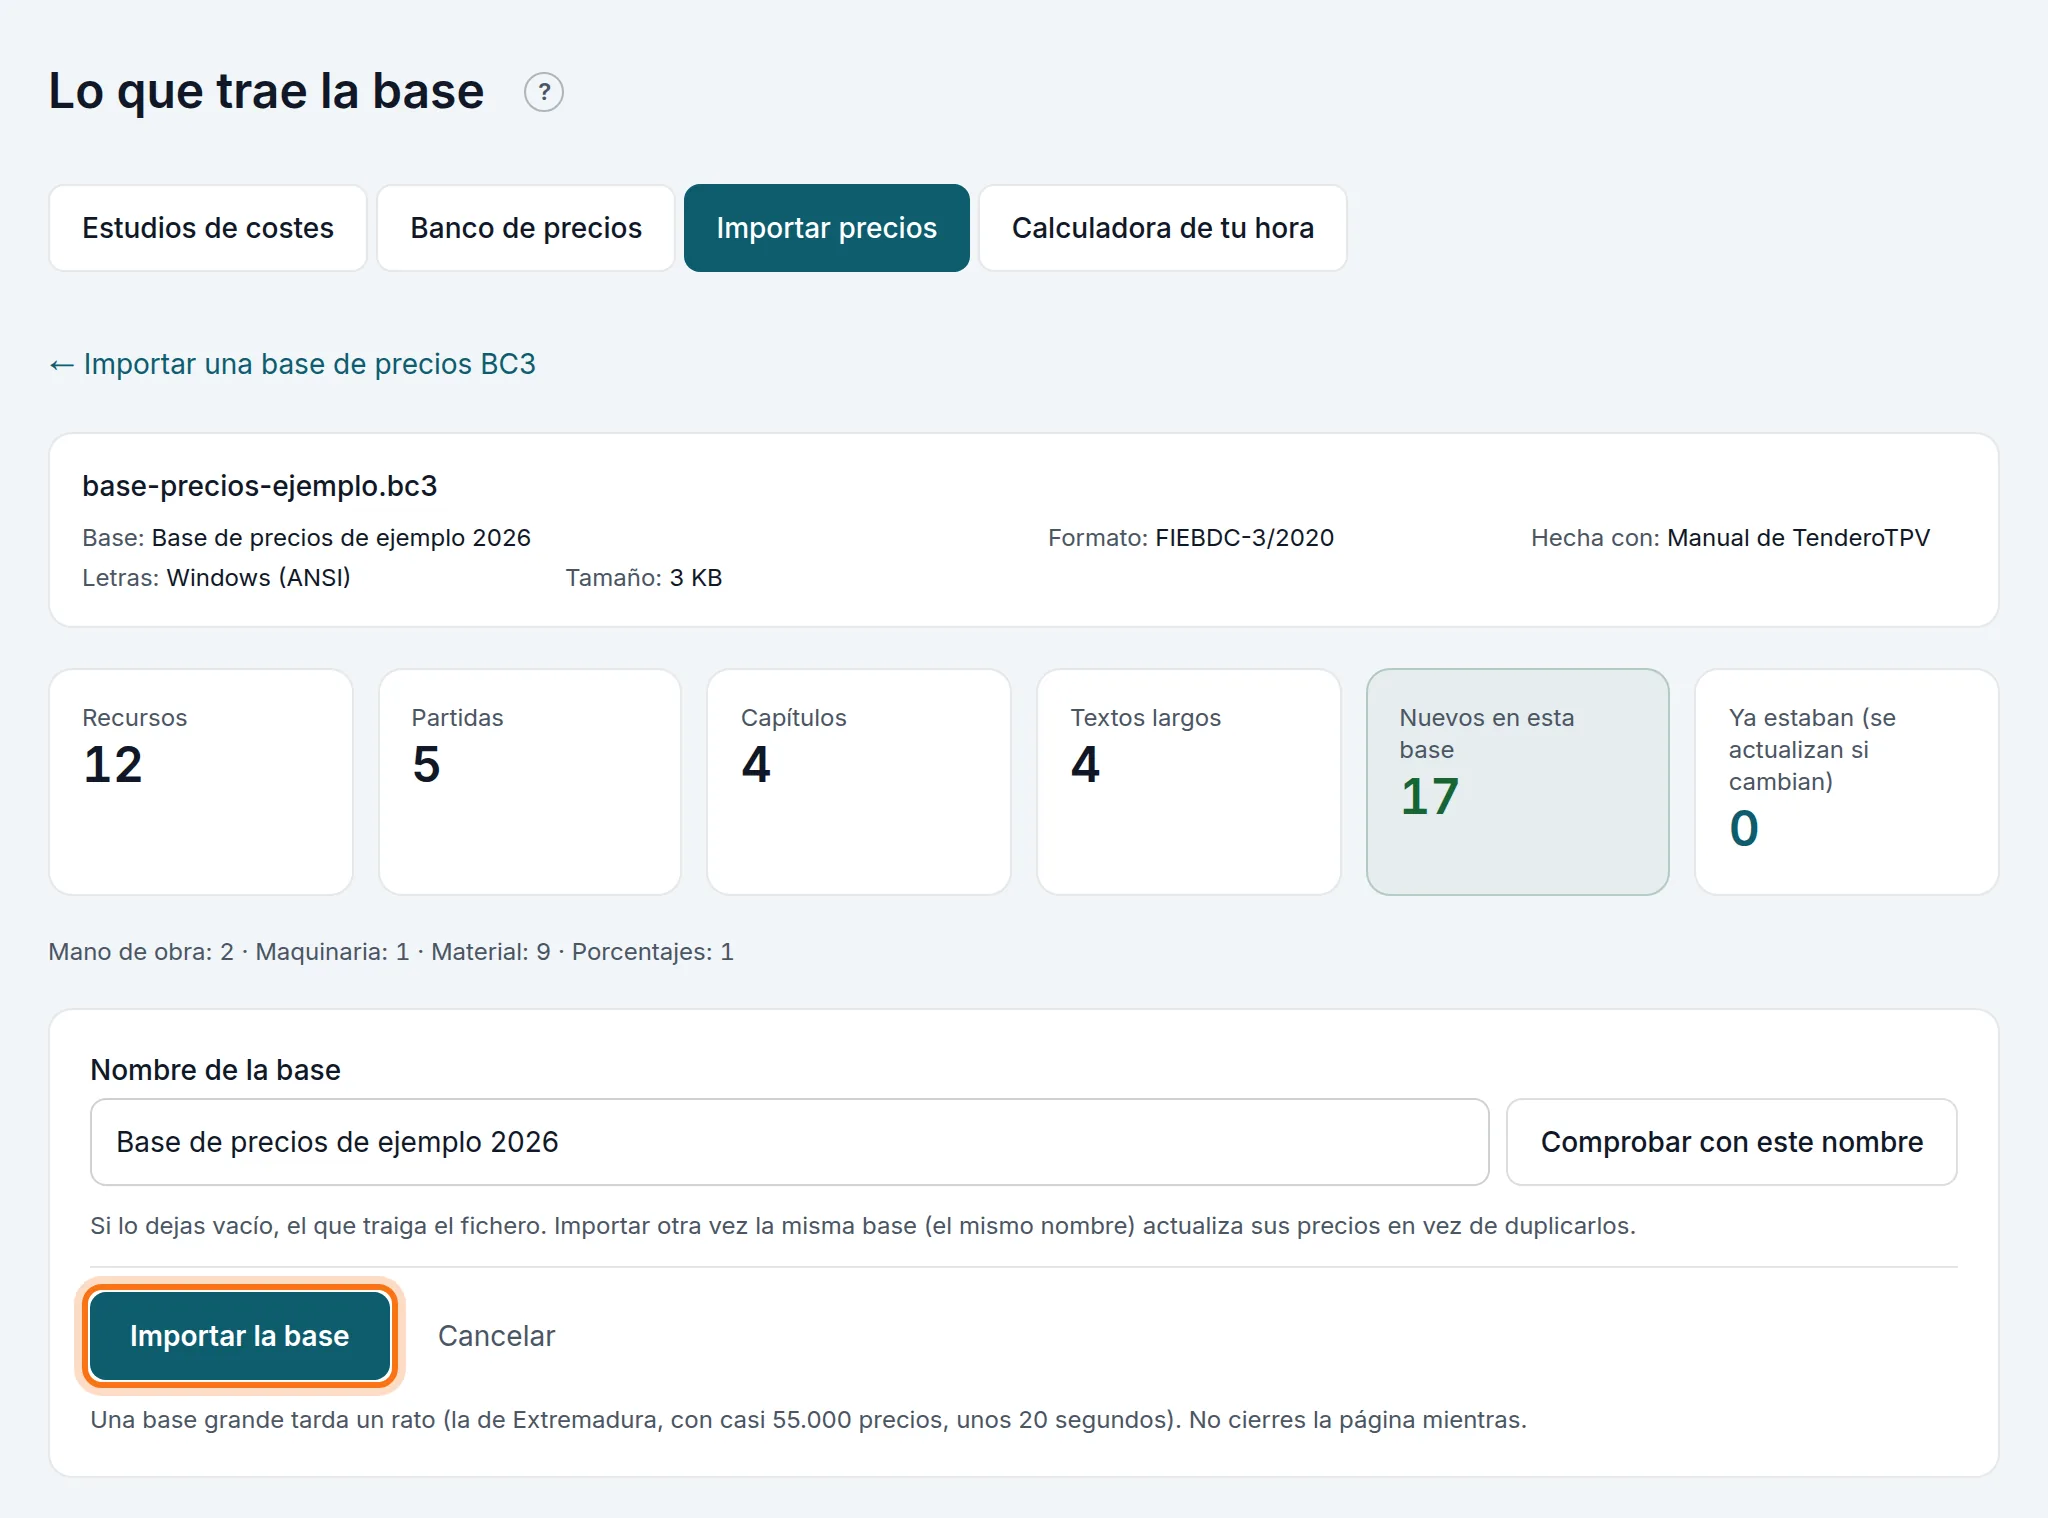Select the Recursos 12 card
2048x1518 pixels.
[201, 782]
